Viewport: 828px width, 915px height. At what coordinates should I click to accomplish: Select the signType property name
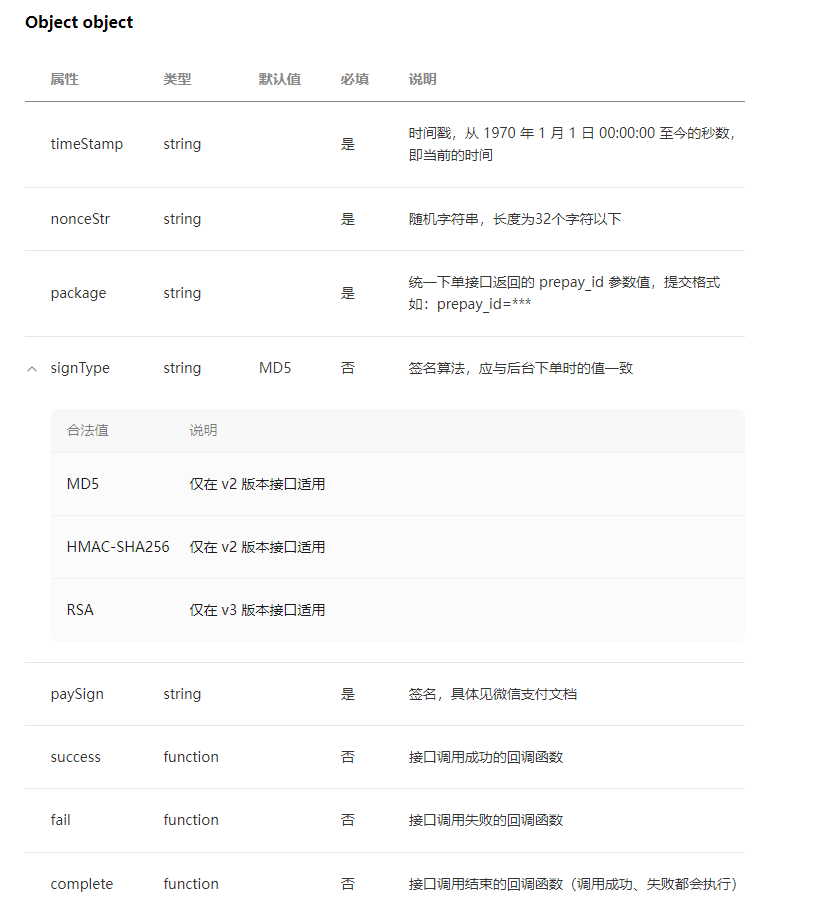(x=80, y=368)
